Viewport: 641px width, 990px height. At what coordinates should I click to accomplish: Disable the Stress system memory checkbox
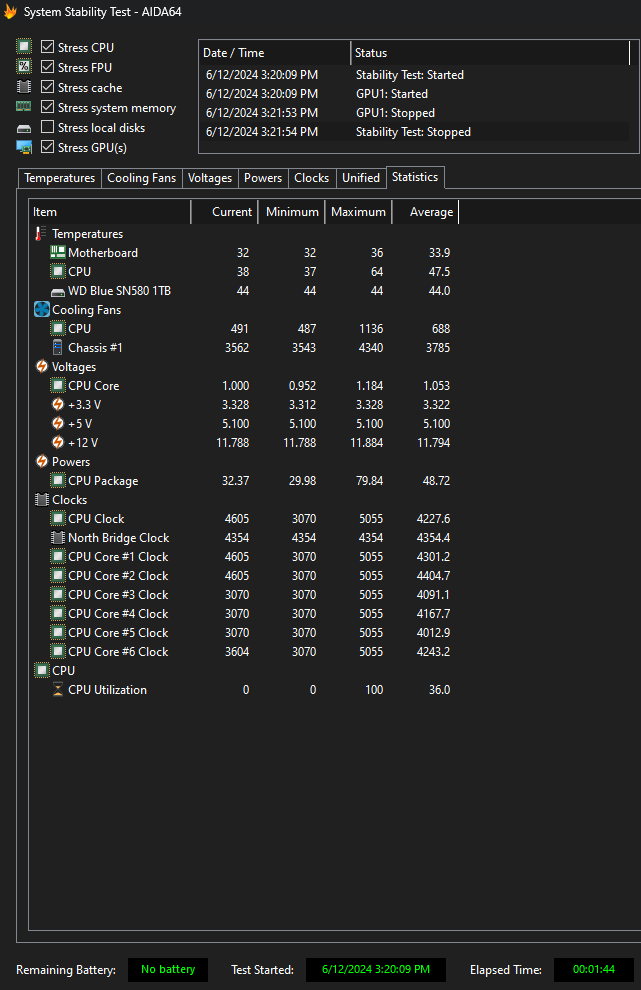pos(48,108)
